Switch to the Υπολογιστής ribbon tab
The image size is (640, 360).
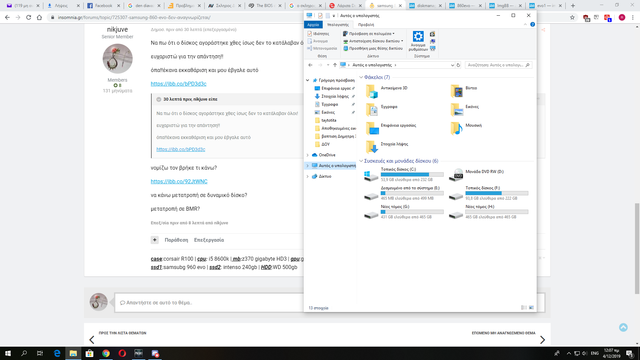pos(338,24)
